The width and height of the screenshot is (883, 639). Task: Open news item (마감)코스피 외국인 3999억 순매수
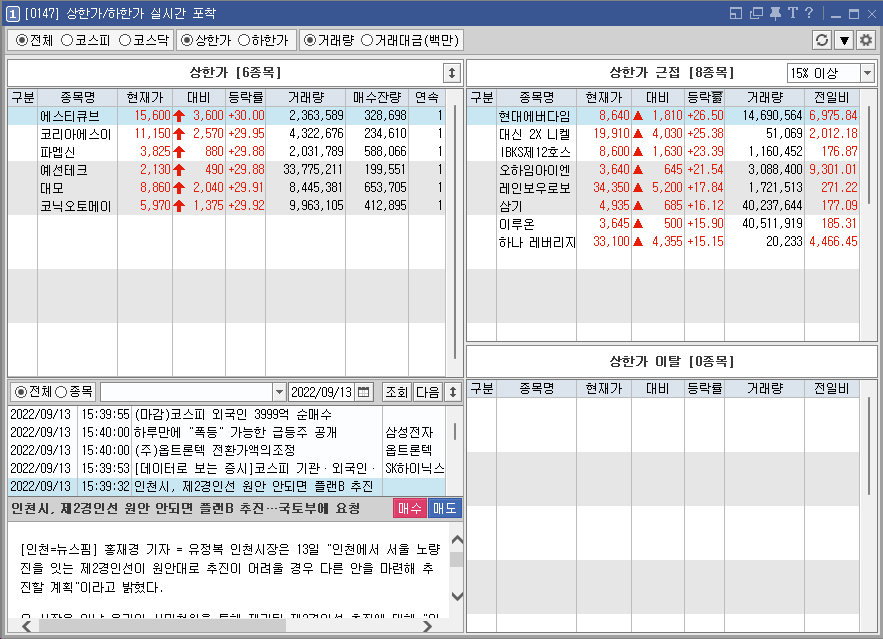click(227, 414)
